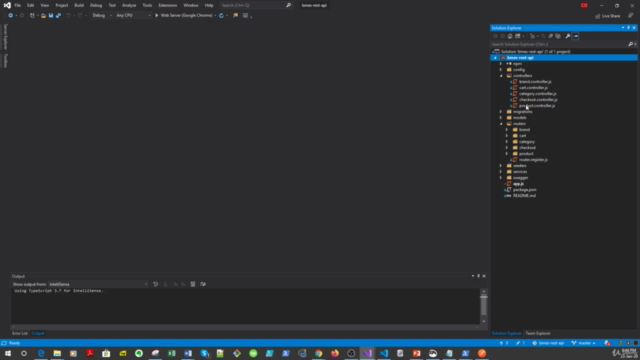Select app.js in Solution Explorer
640x360 pixels.
(518, 184)
